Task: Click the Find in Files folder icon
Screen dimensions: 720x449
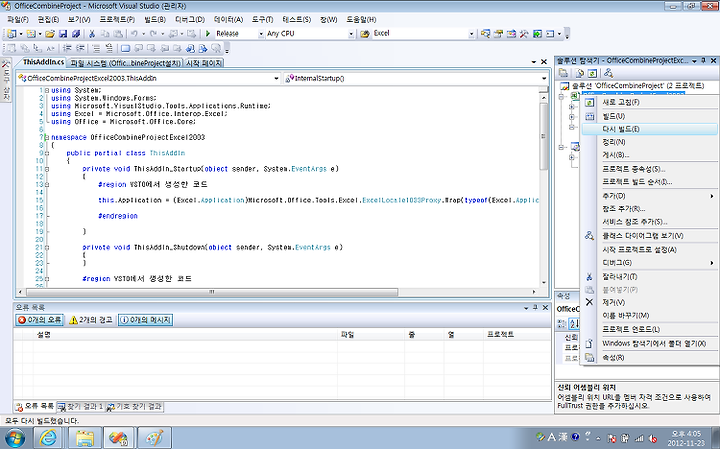Action: (365, 34)
